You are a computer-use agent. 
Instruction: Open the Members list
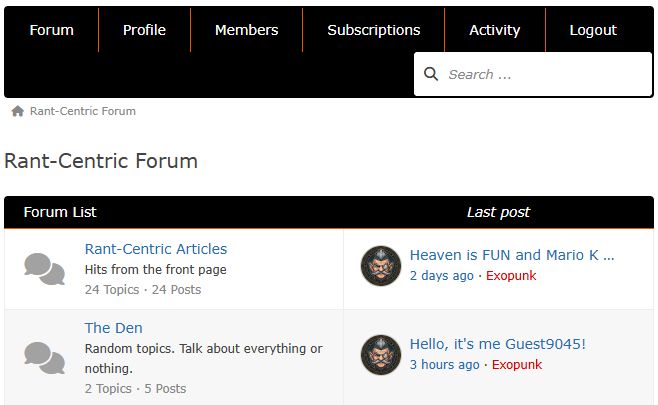coord(246,30)
